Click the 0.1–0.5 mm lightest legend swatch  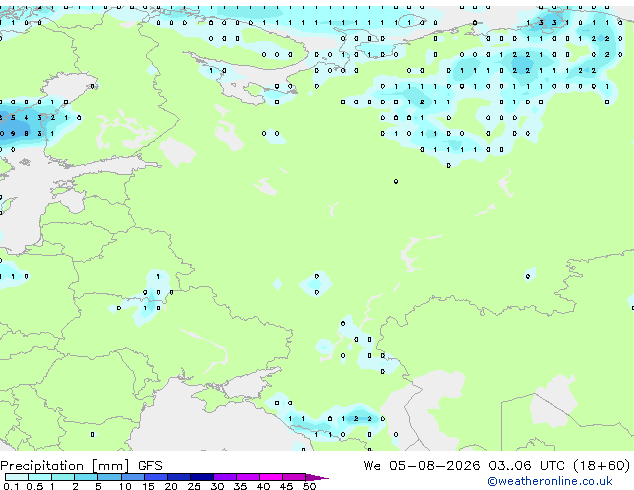click(17, 477)
